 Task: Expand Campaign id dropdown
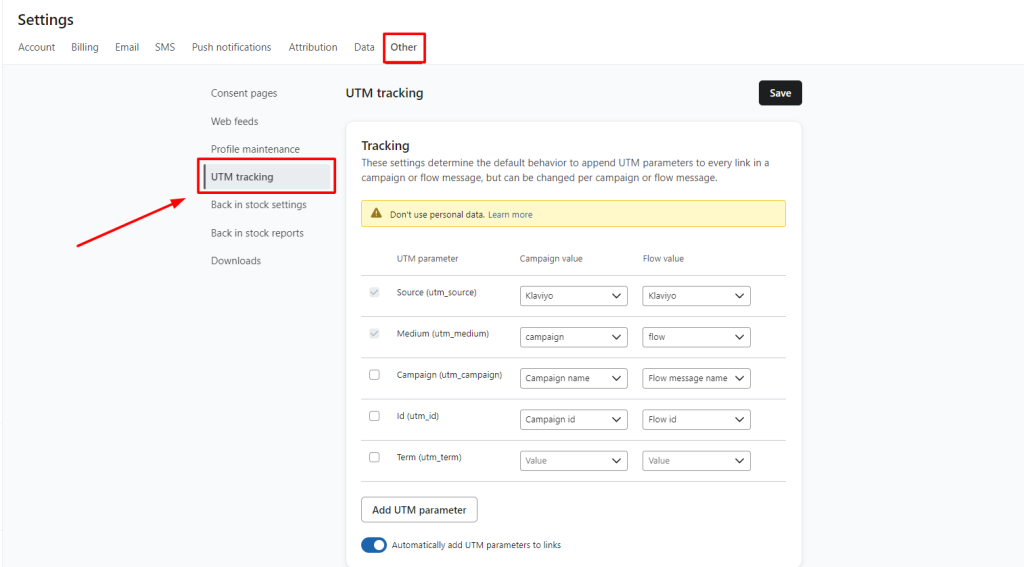point(573,419)
